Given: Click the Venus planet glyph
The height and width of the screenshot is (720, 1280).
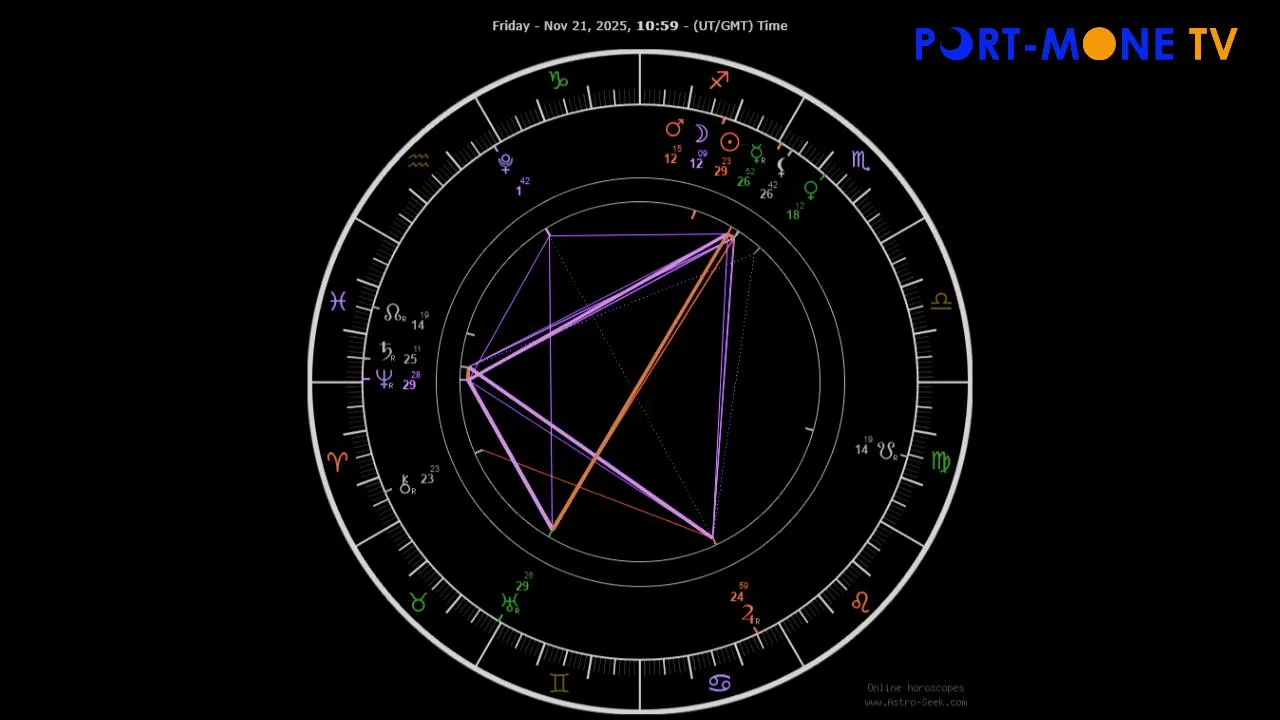Looking at the screenshot, I should pyautogui.click(x=811, y=189).
